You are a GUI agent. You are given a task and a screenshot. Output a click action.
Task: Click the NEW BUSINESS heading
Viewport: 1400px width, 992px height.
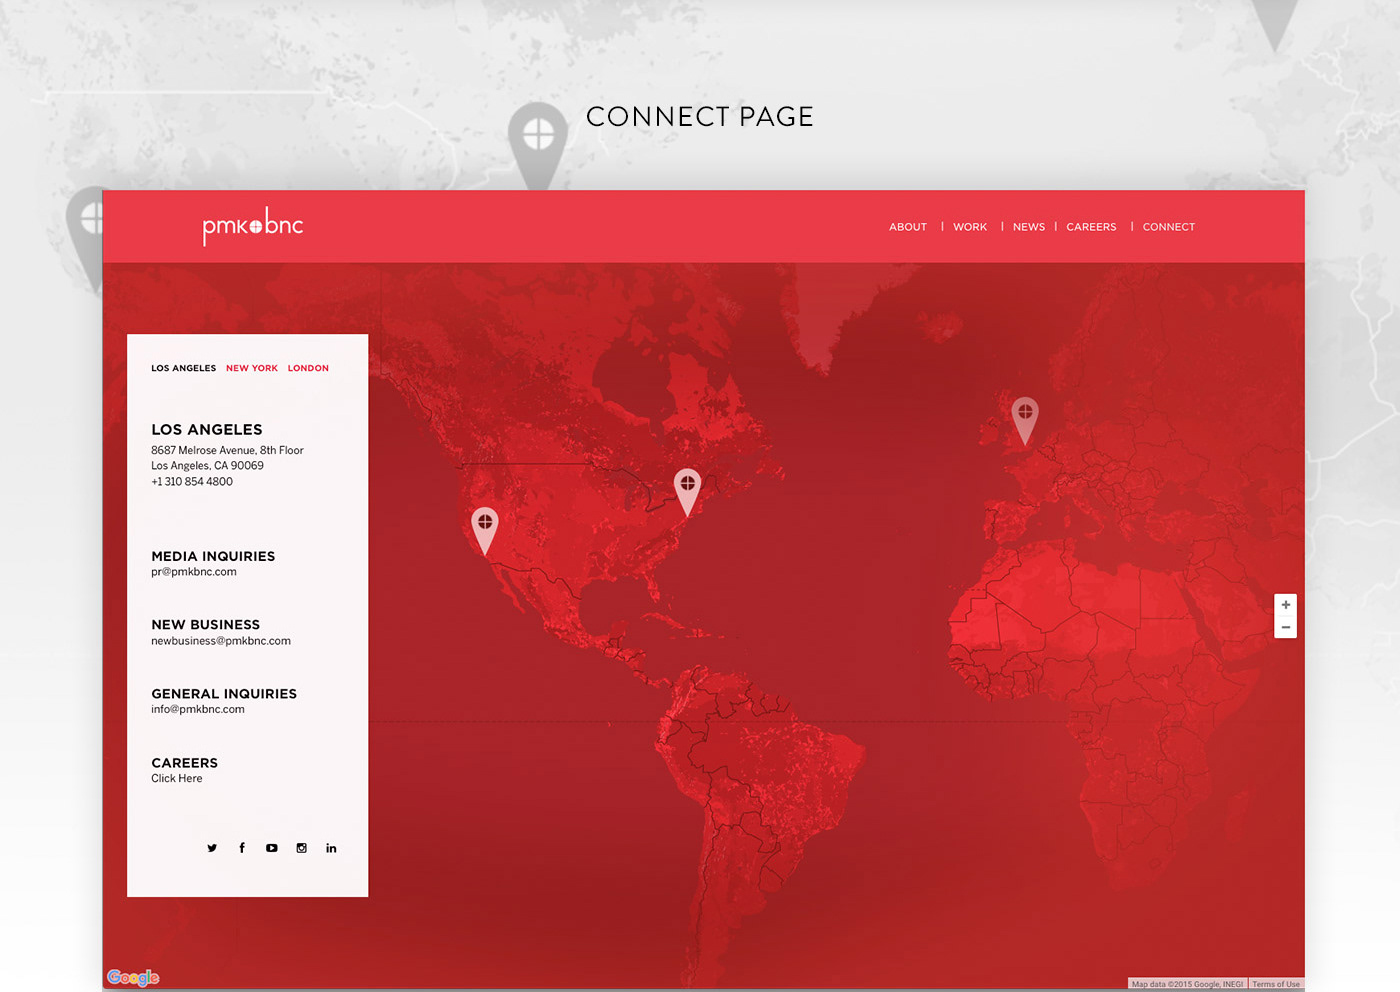[206, 625]
